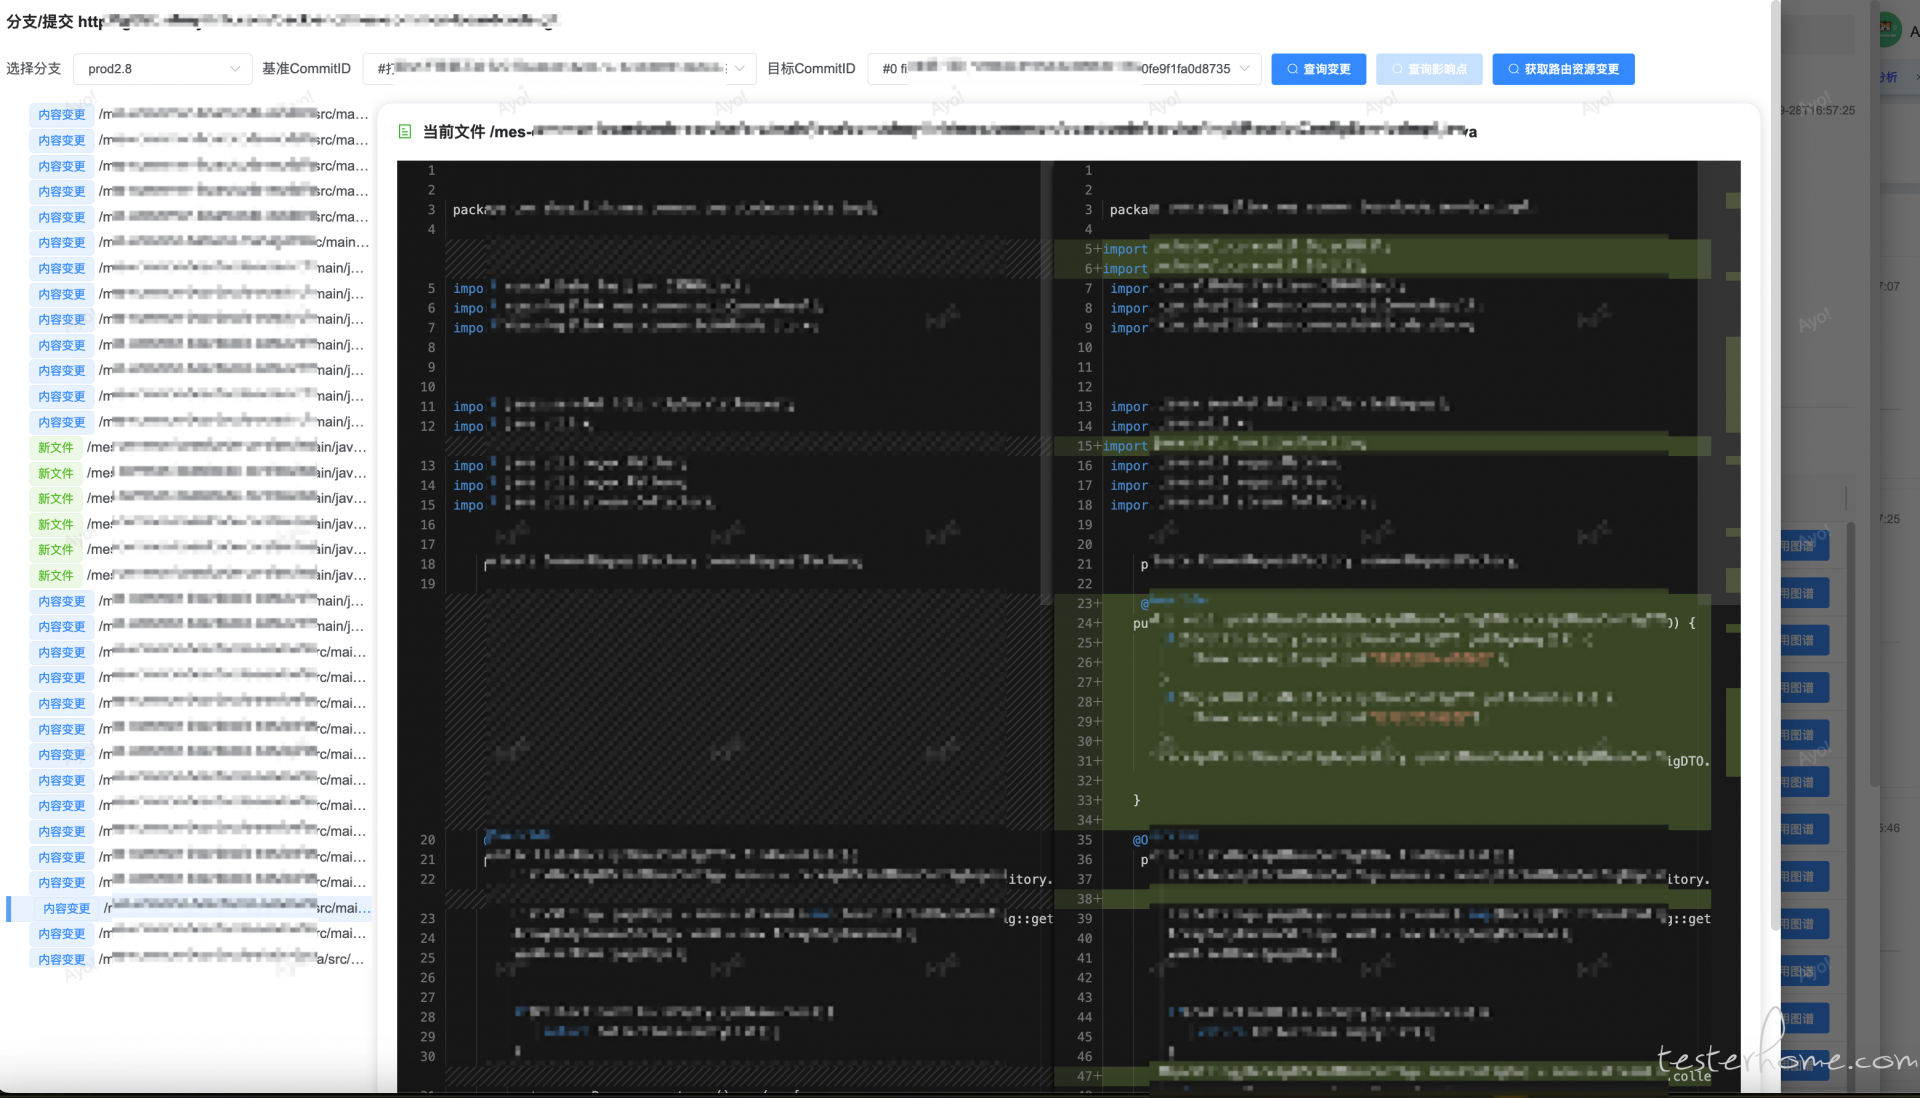The image size is (1920, 1098).
Task: Open the 选择分支 dropdown showing prod2.8
Action: click(162, 69)
